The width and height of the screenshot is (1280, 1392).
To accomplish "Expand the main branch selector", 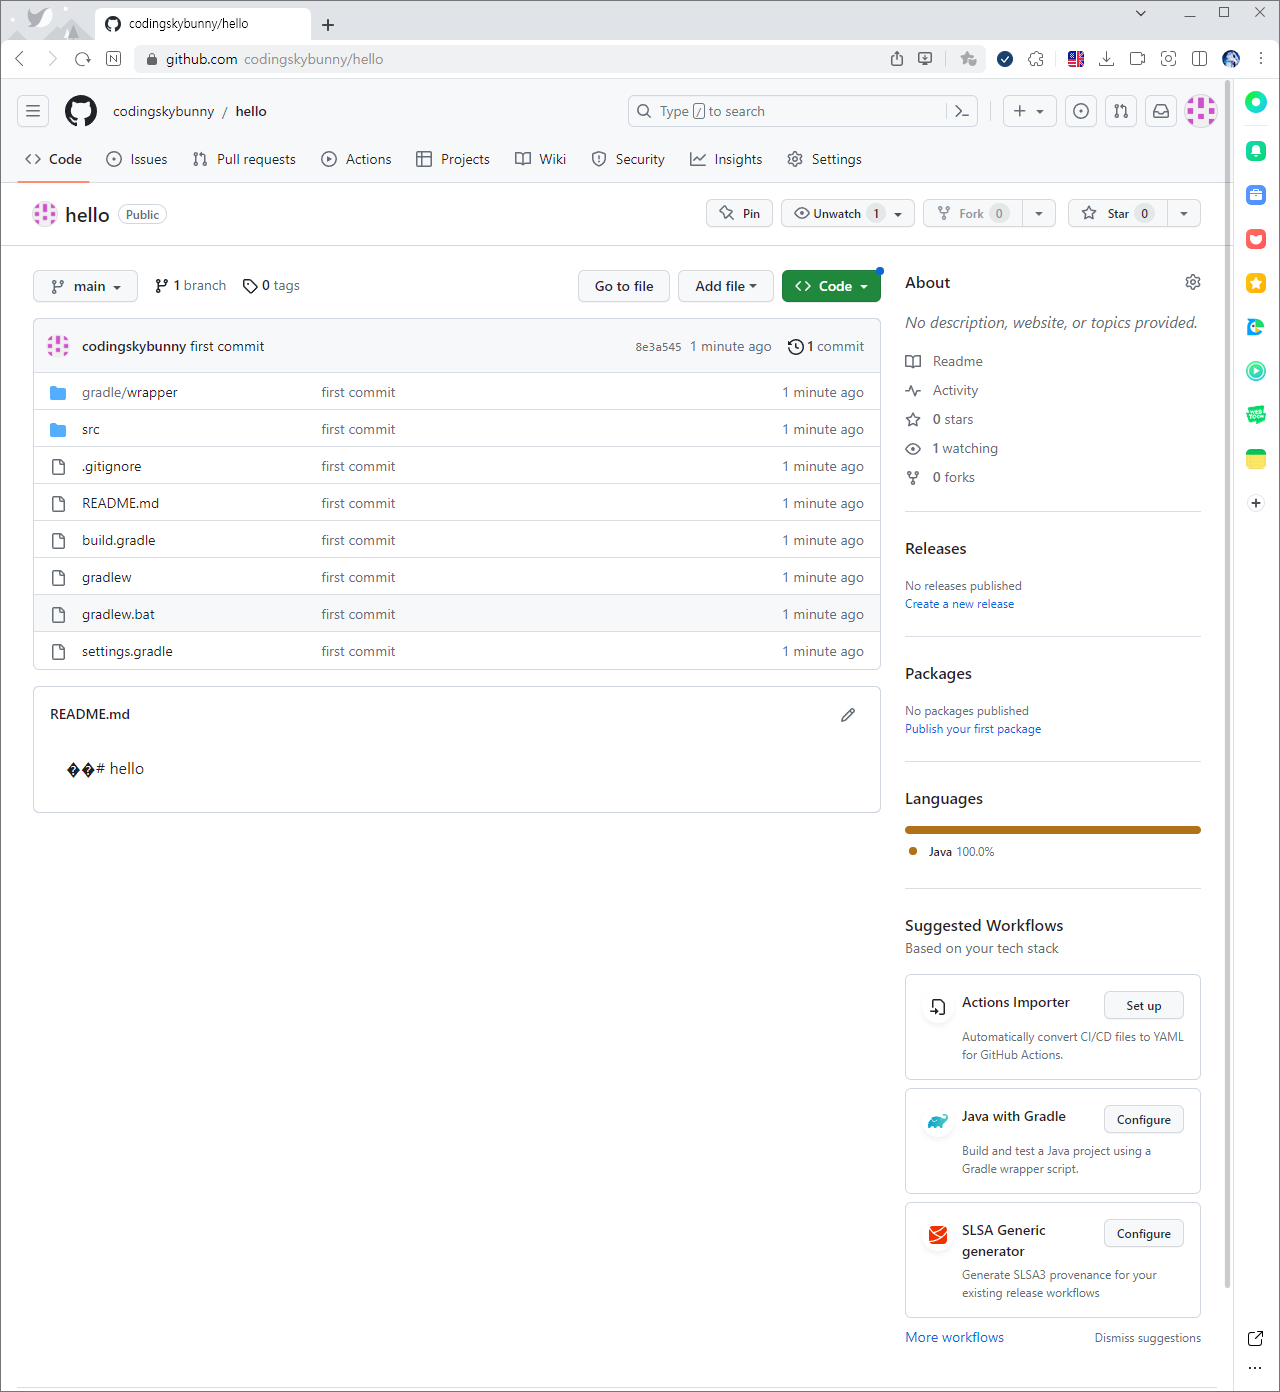I will coord(85,286).
